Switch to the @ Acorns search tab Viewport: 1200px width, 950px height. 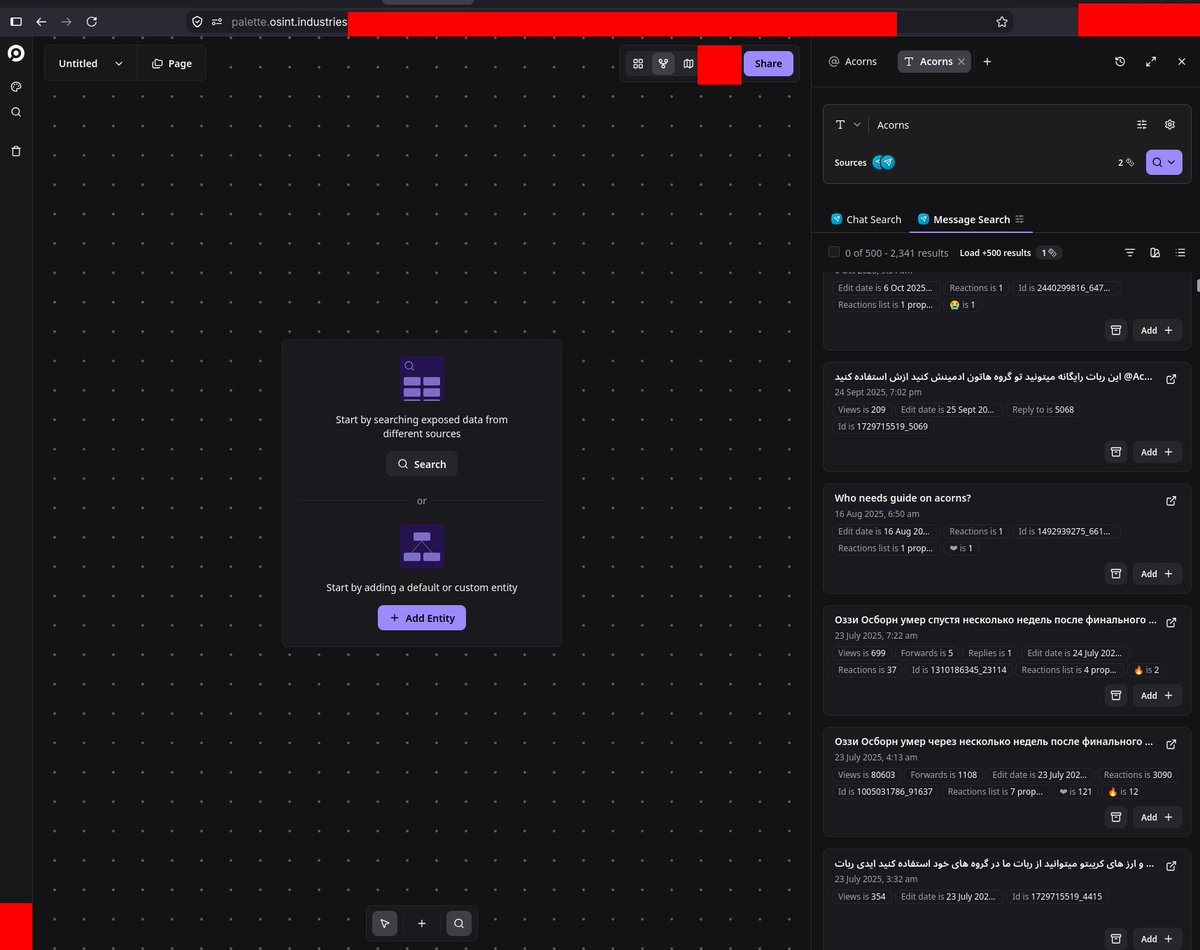853,62
